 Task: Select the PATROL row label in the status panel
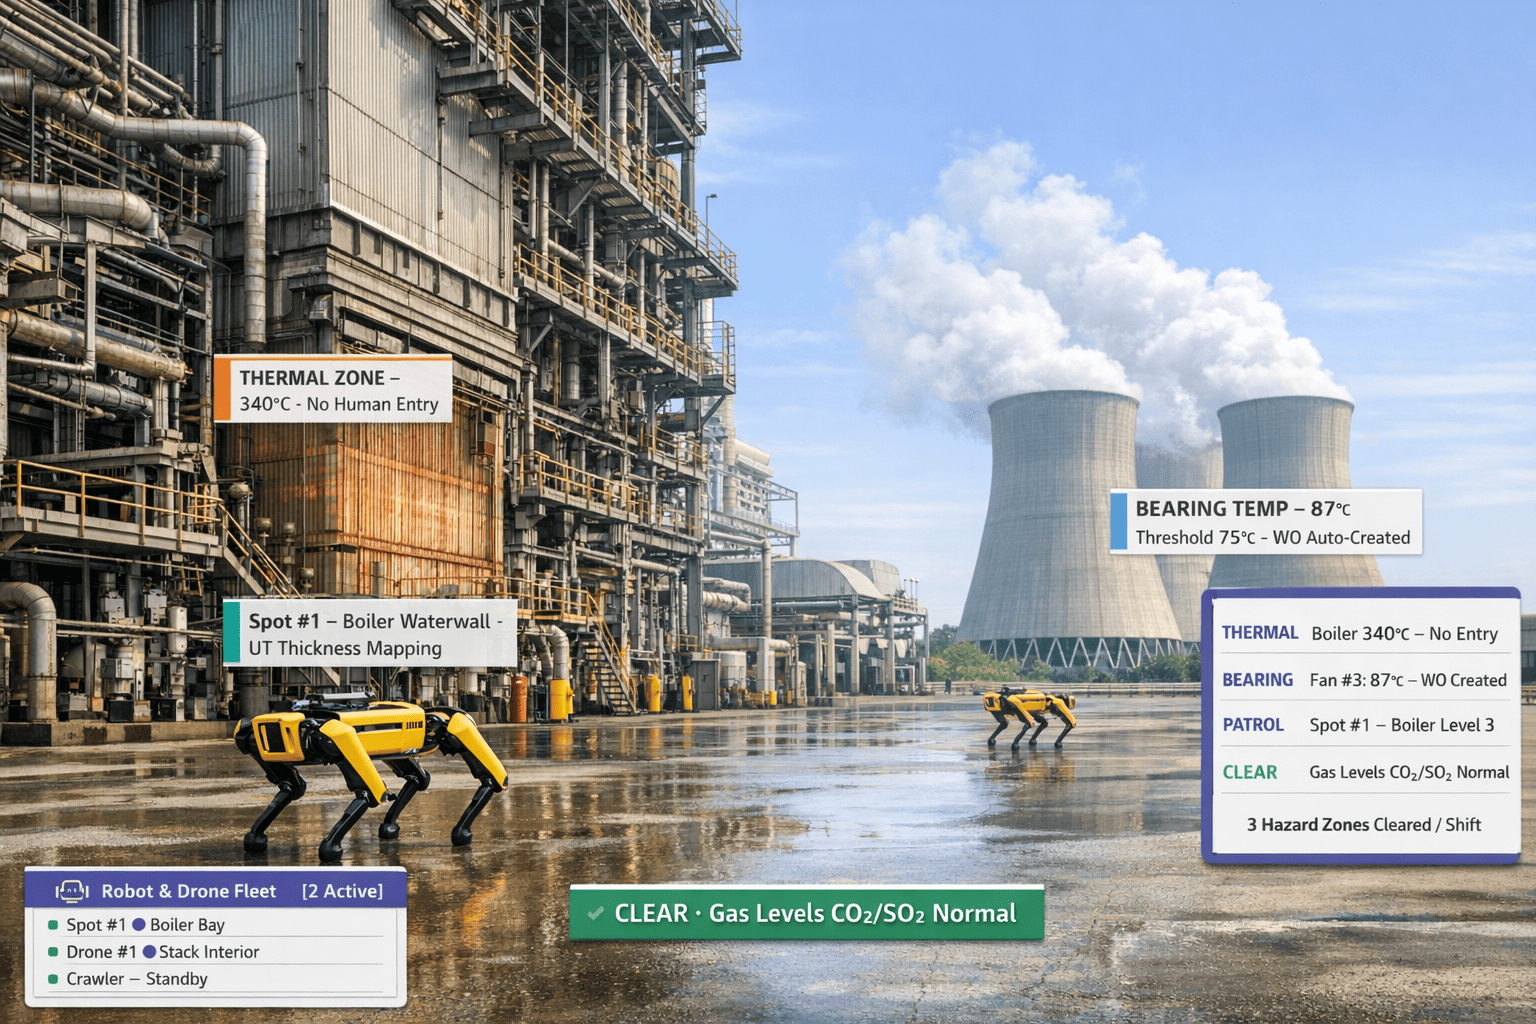tap(1254, 724)
